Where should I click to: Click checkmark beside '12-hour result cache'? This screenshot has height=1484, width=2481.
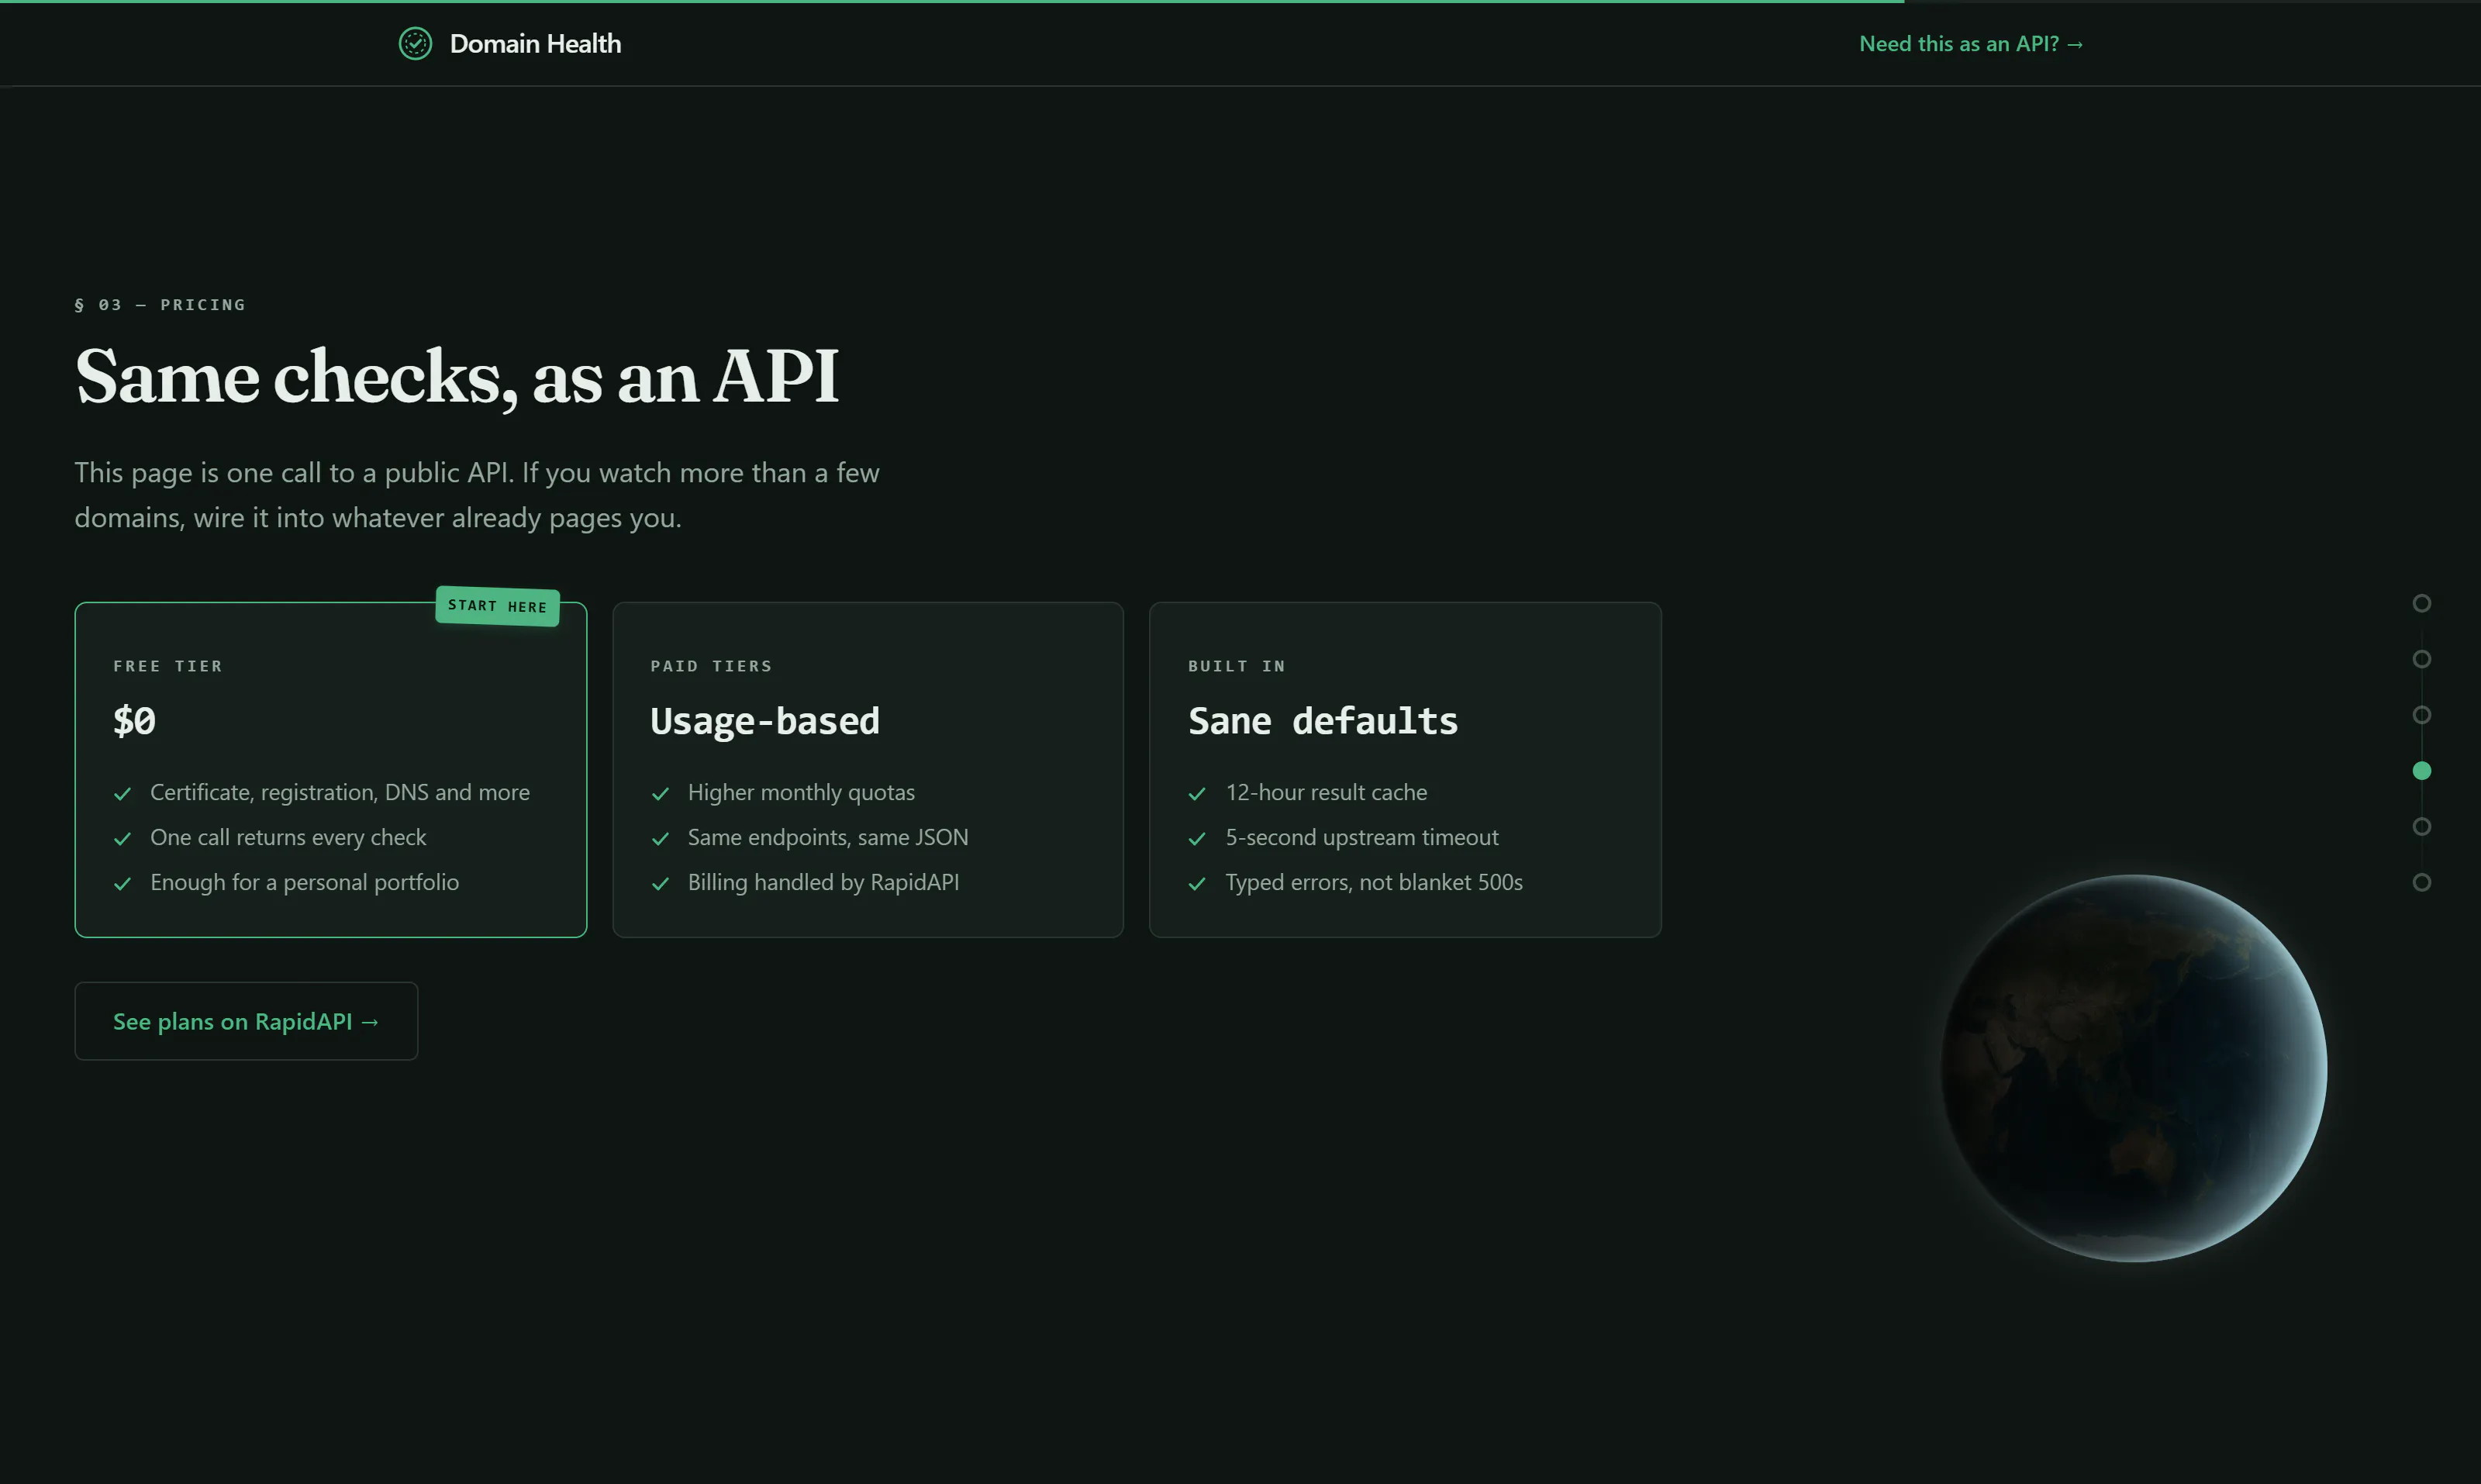tap(1197, 794)
